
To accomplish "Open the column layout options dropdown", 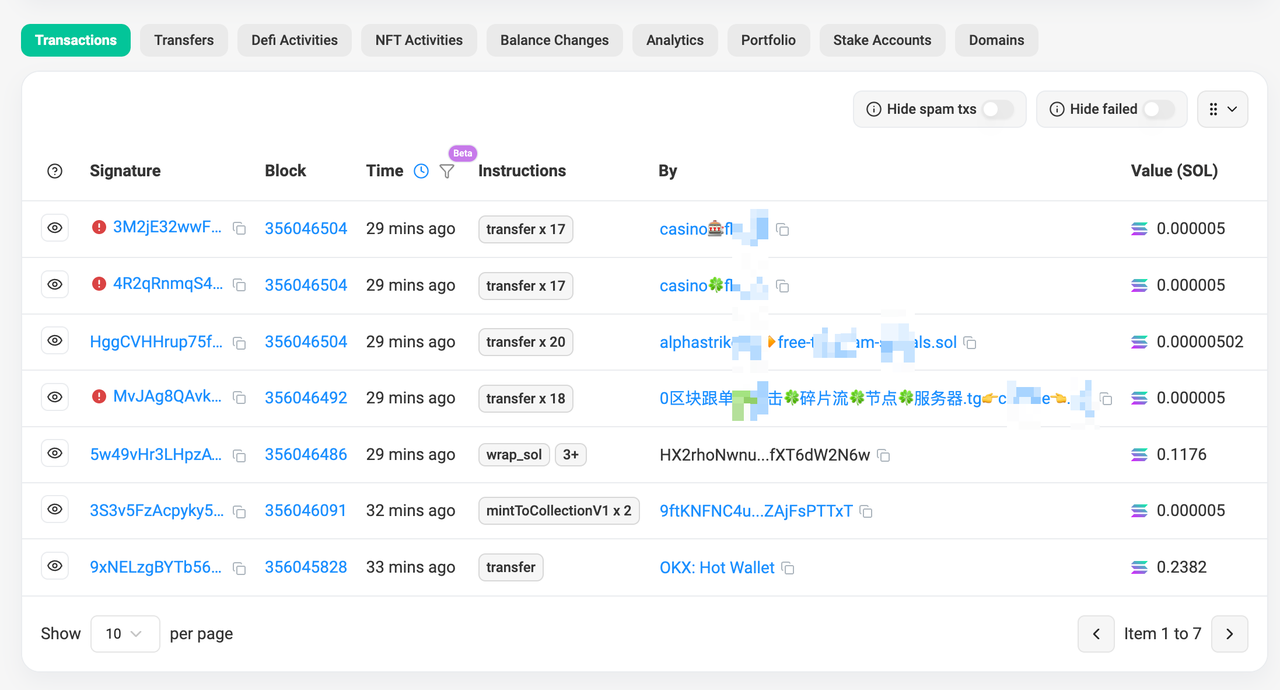I will [x=1222, y=109].
